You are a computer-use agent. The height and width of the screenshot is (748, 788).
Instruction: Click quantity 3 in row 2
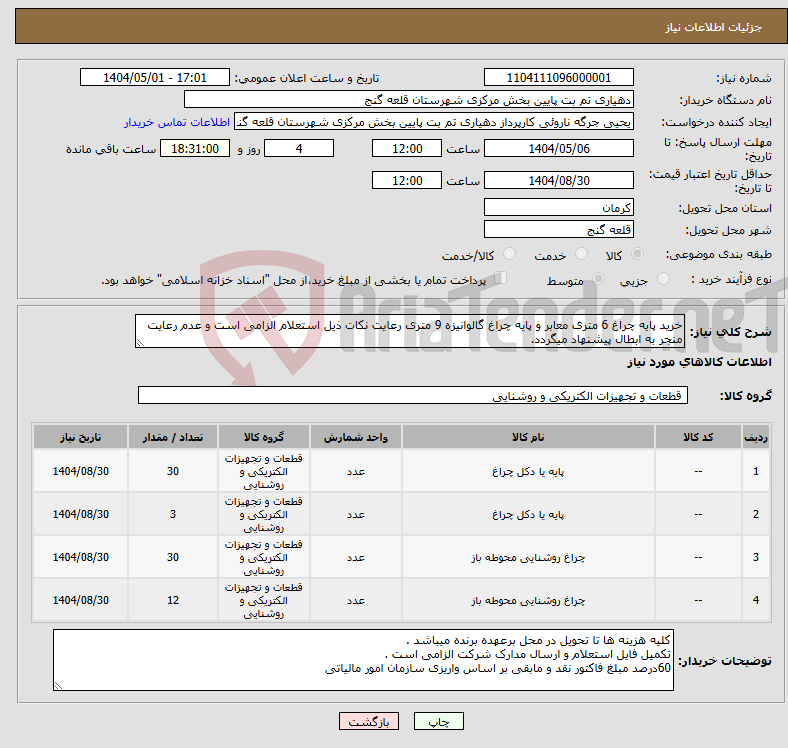tap(173, 514)
